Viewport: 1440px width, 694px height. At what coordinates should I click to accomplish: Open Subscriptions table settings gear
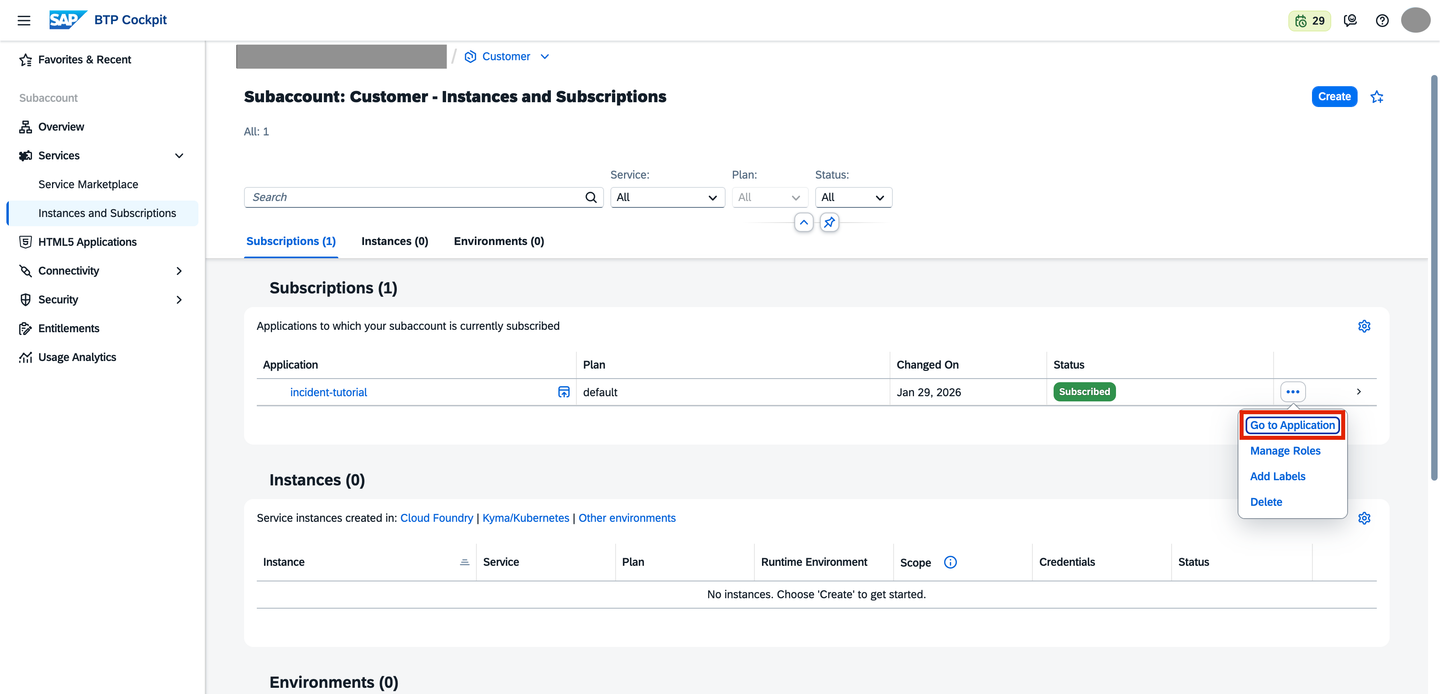[1364, 326]
